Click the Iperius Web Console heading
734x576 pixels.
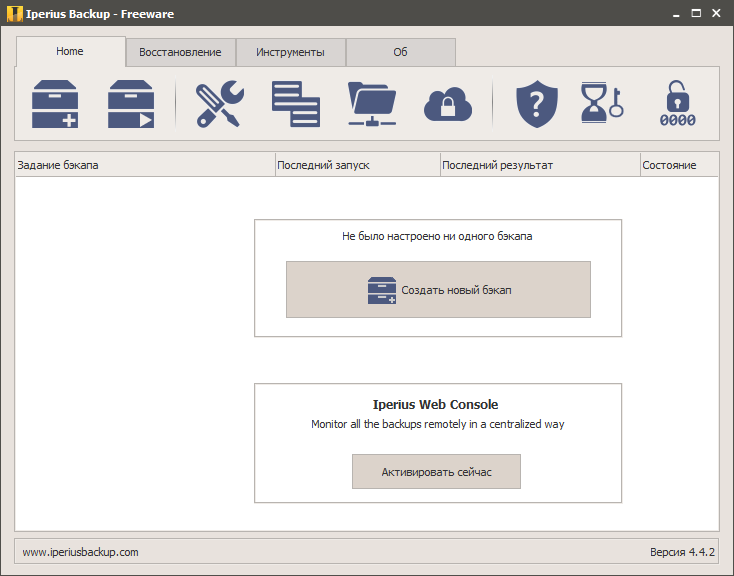[435, 404]
